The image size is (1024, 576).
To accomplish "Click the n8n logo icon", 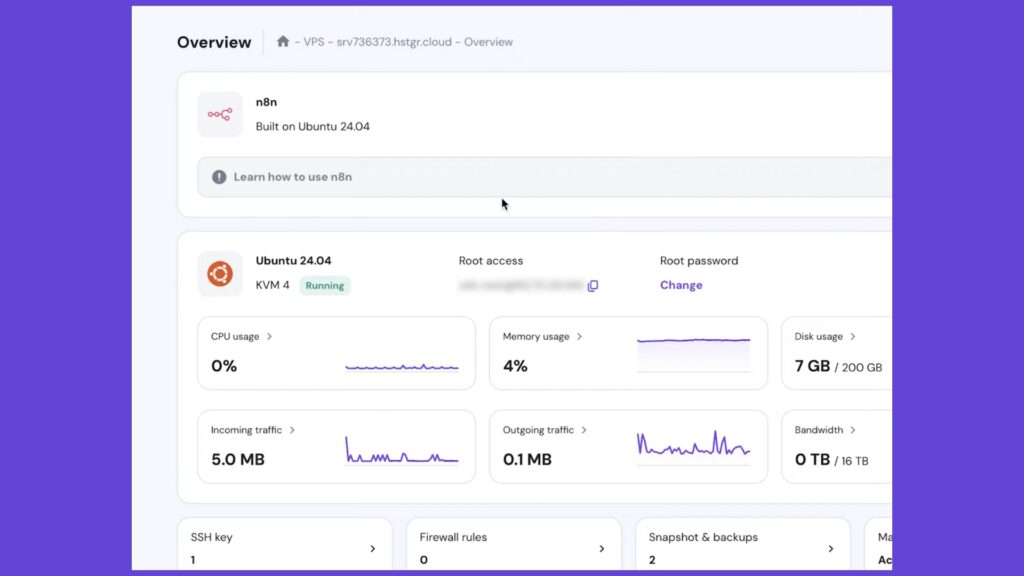I will 220,115.
